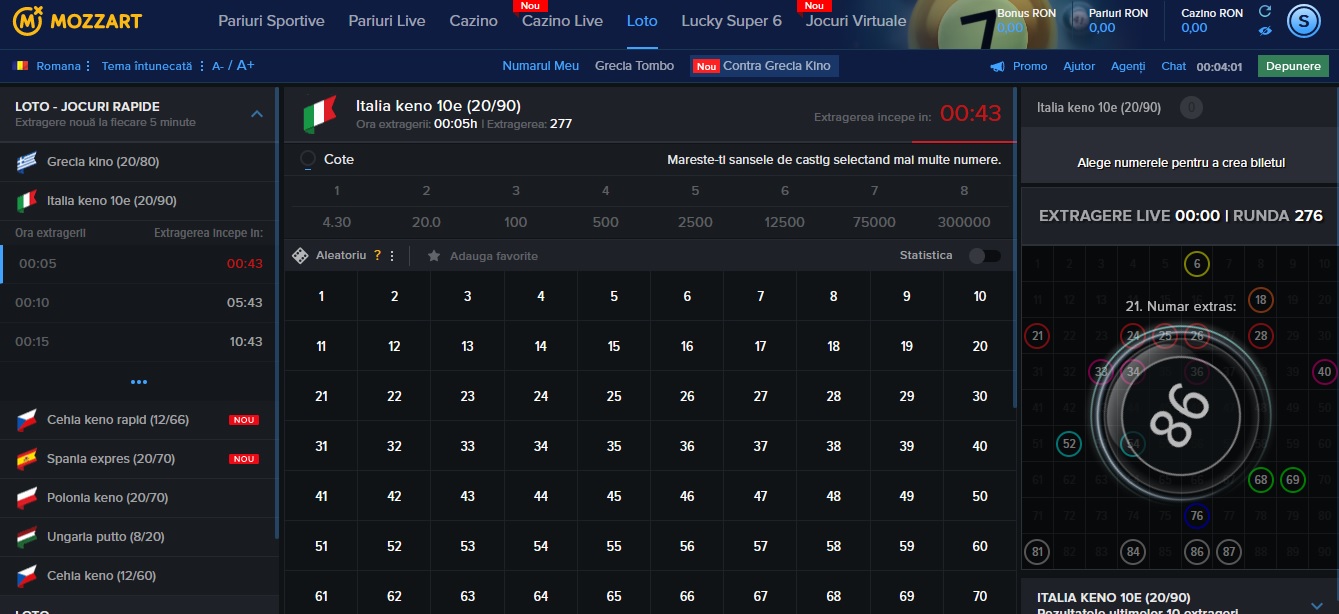Click the Romanian flag icon

(22, 66)
